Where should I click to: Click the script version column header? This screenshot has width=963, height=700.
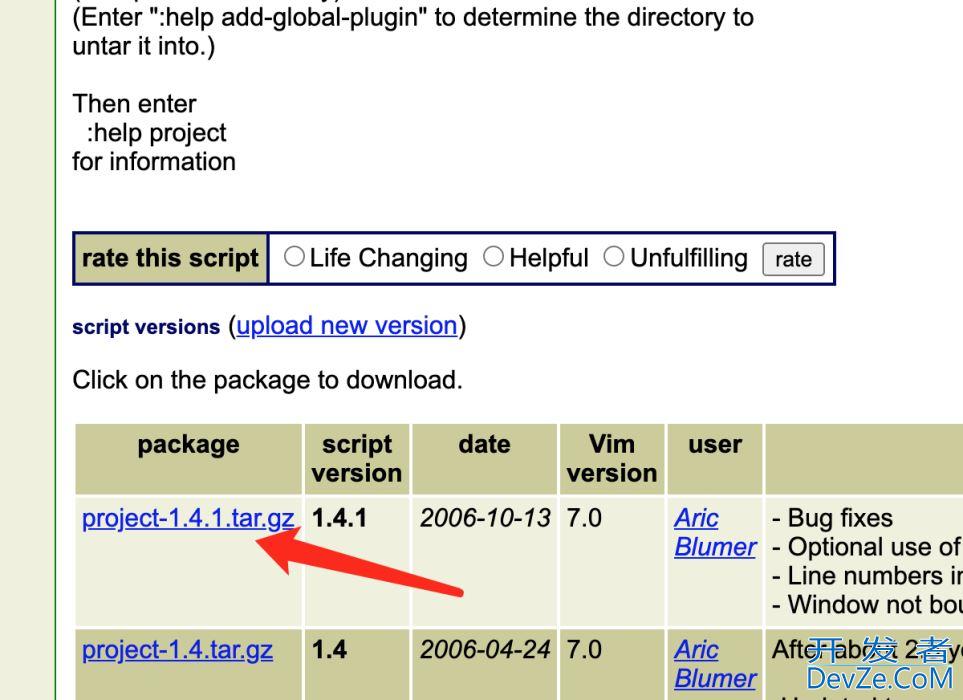coord(357,459)
